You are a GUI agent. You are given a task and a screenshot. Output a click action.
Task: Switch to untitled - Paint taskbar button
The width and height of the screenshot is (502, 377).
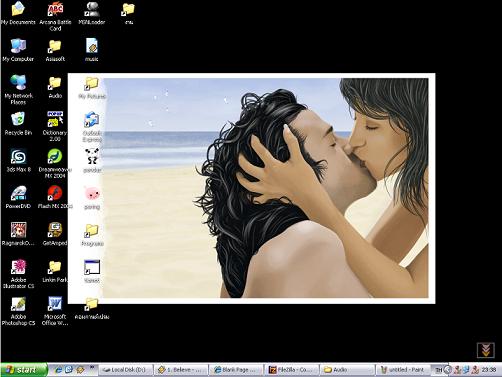pos(403,370)
